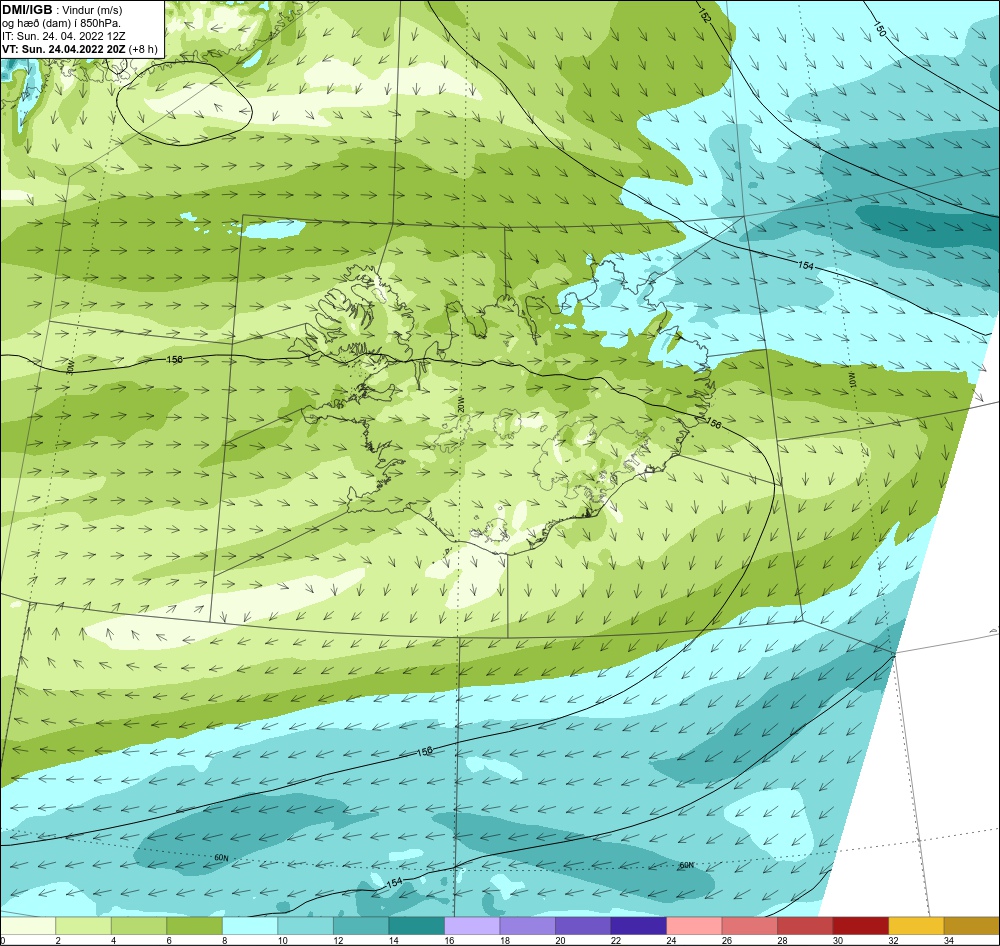
Task: Choose the 30–32 m/s dark red legend swatch
Action: [x=860, y=926]
